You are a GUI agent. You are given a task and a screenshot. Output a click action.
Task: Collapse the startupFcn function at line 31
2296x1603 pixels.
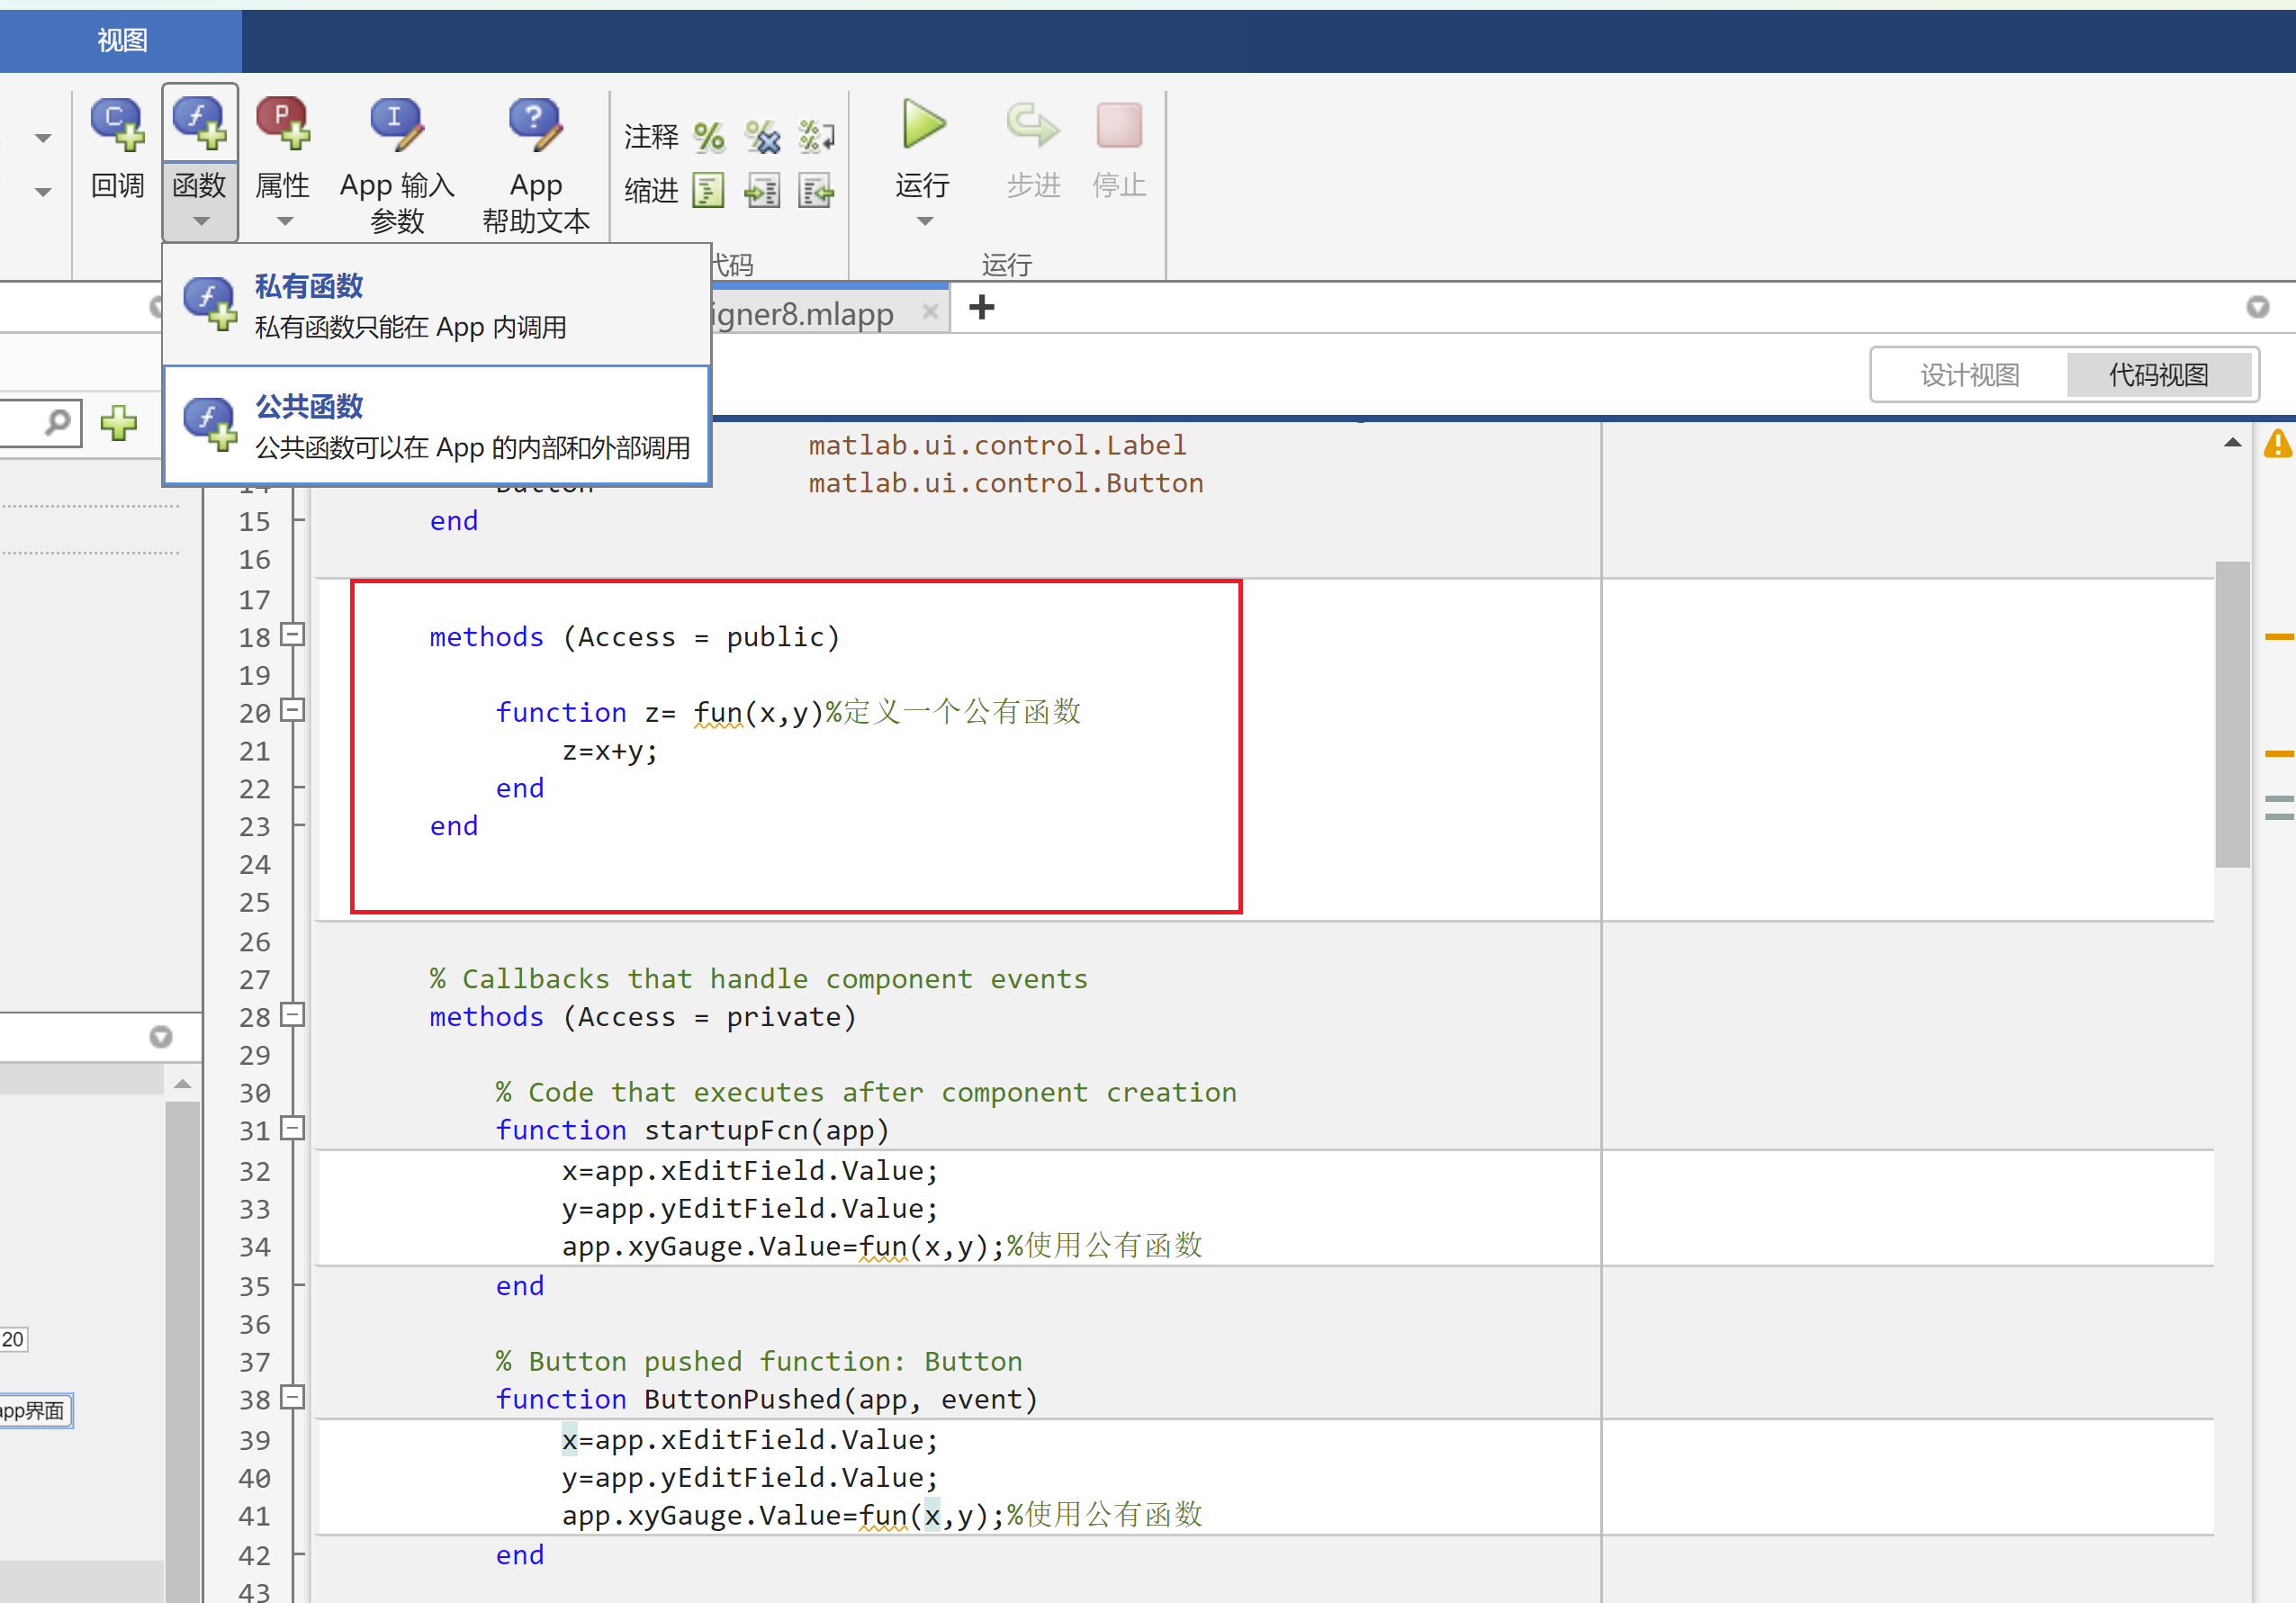coord(292,1129)
